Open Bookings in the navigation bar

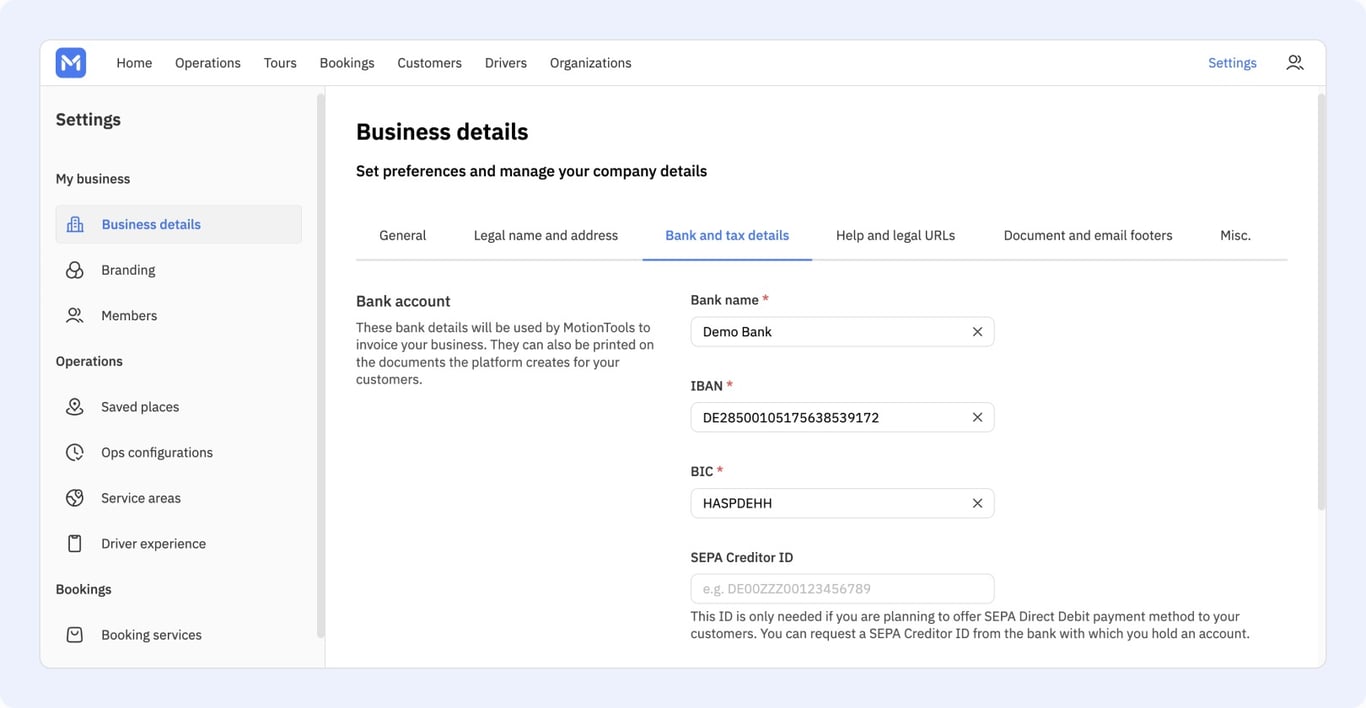347,63
